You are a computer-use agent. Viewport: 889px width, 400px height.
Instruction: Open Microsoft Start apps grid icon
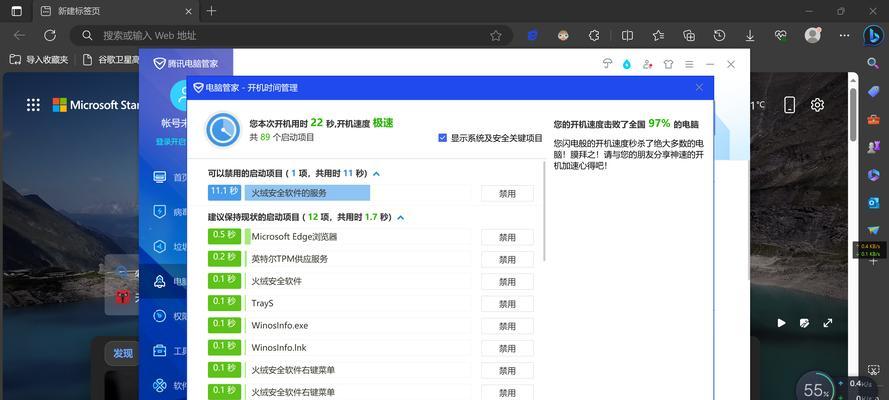[33, 105]
